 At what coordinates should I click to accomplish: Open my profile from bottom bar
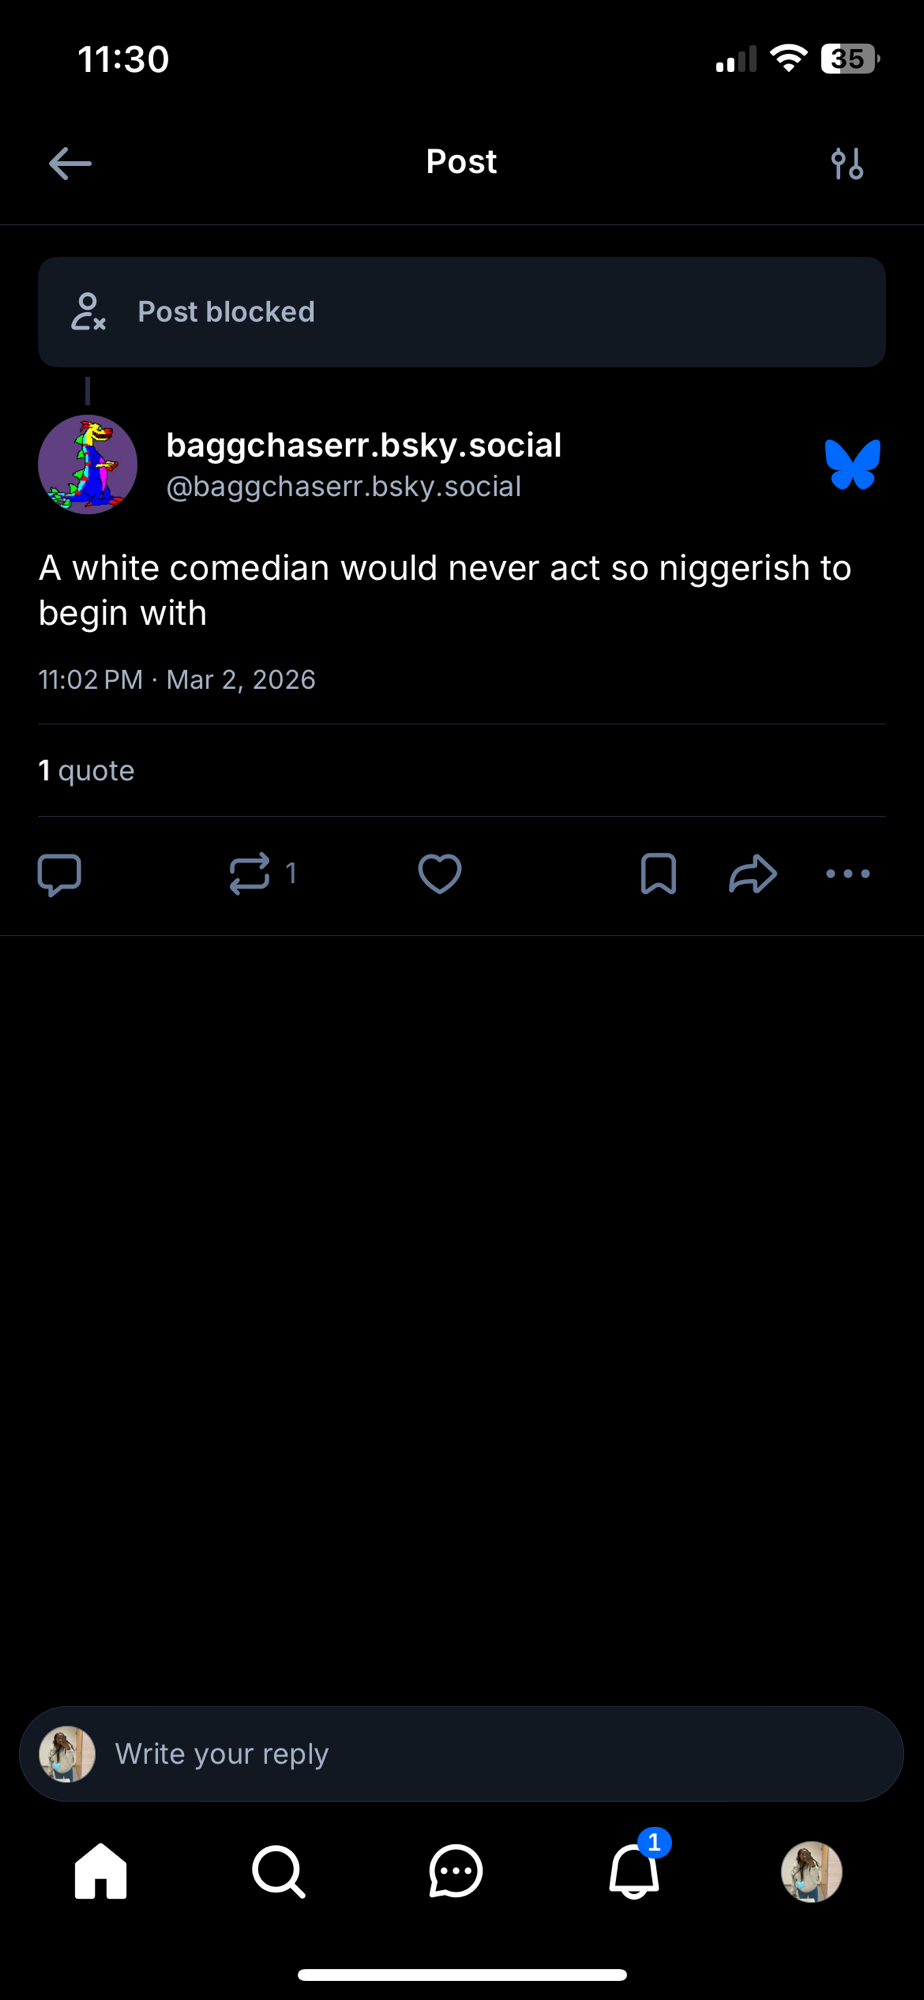click(x=811, y=1871)
